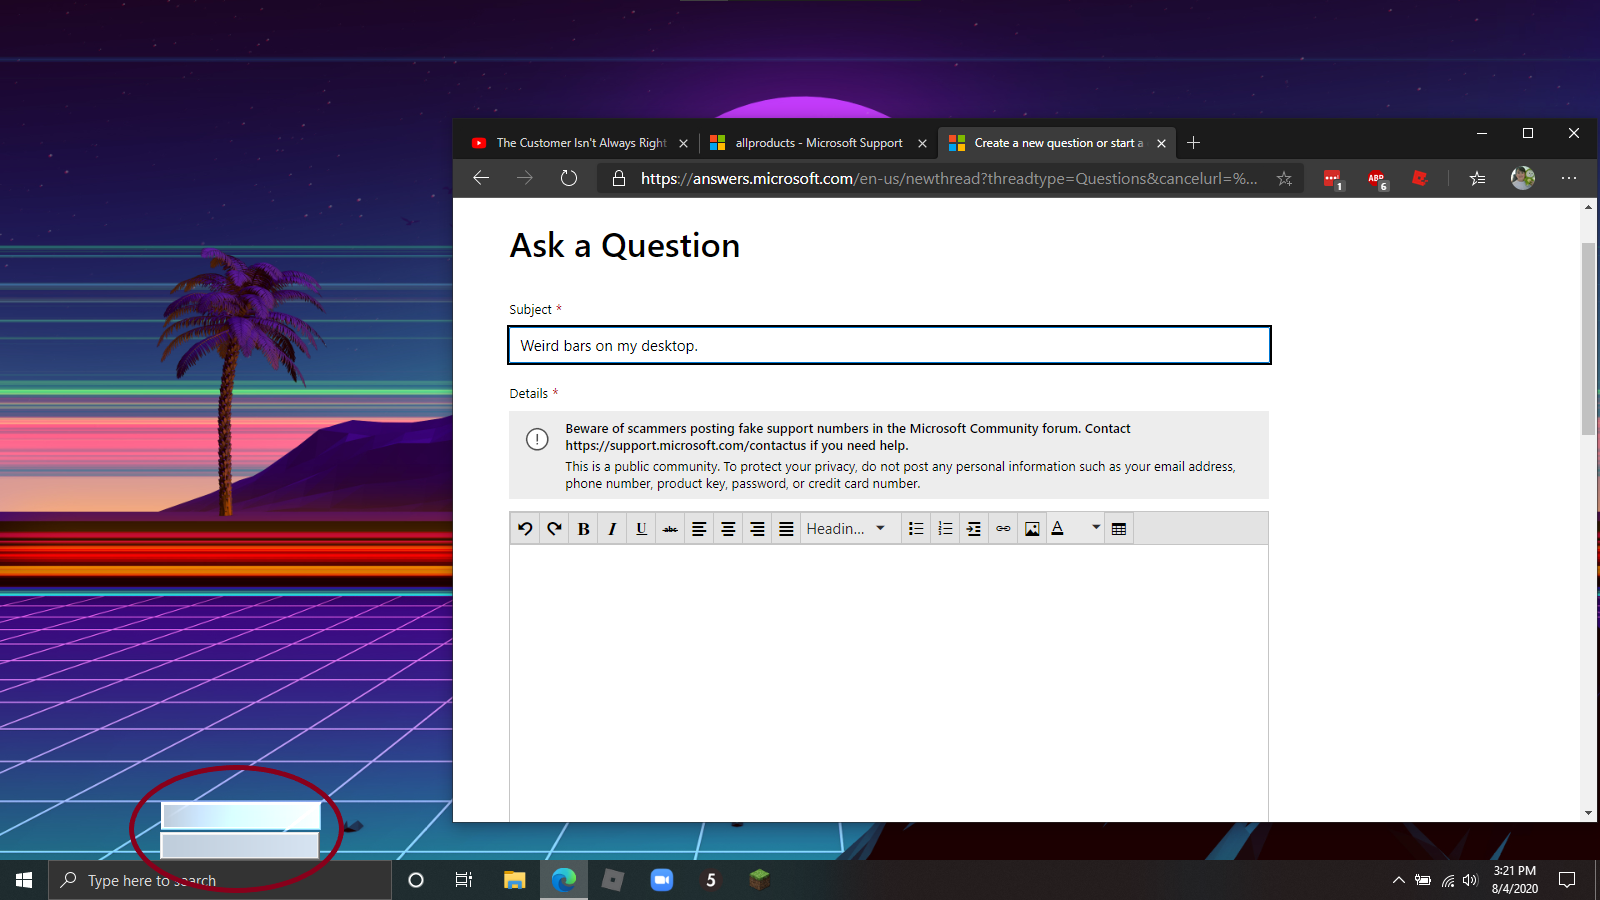Image resolution: width=1600 pixels, height=900 pixels.
Task: Open the Action Center notifications
Action: click(x=1567, y=880)
